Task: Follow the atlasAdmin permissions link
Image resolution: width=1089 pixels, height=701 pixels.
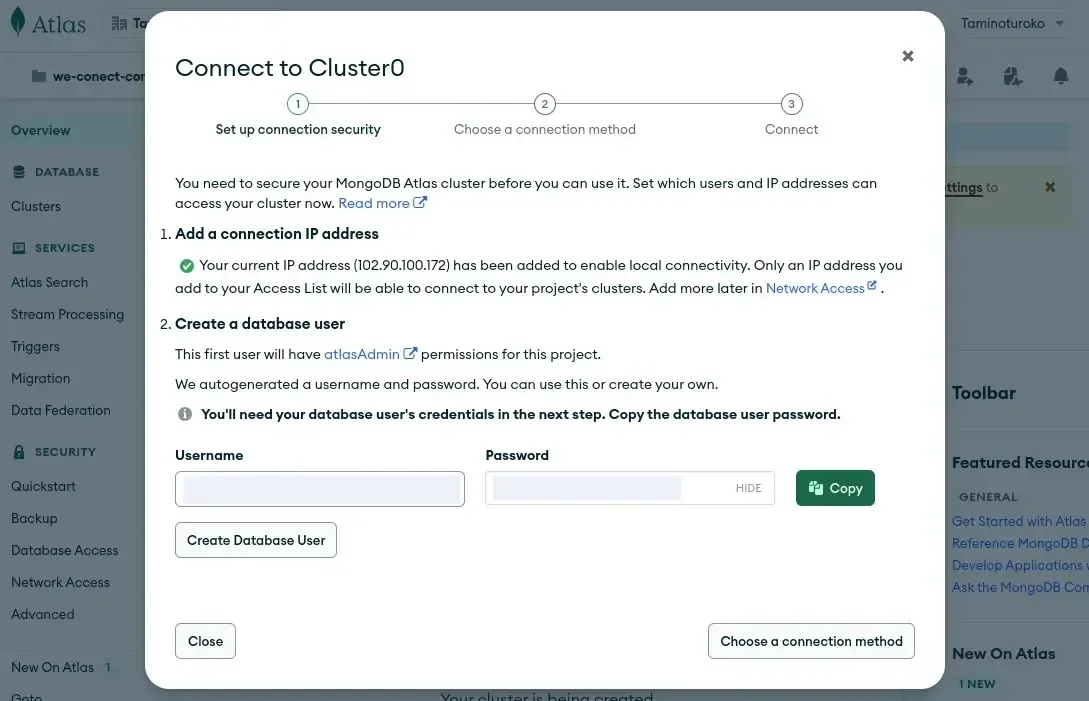Action: pyautogui.click(x=362, y=354)
